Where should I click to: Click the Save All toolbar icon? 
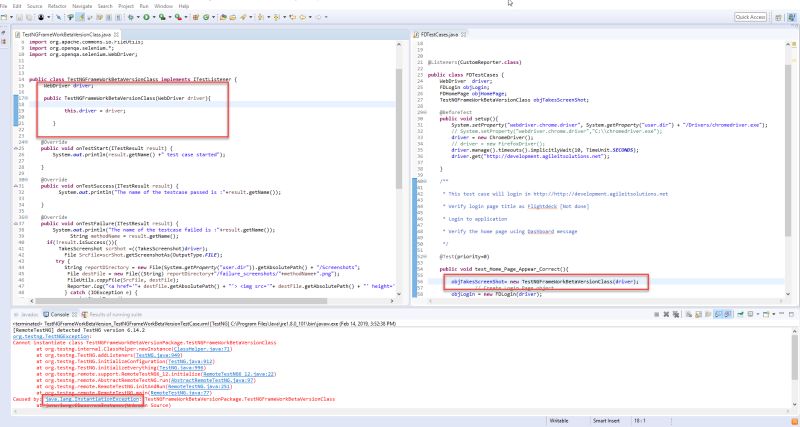29,17
